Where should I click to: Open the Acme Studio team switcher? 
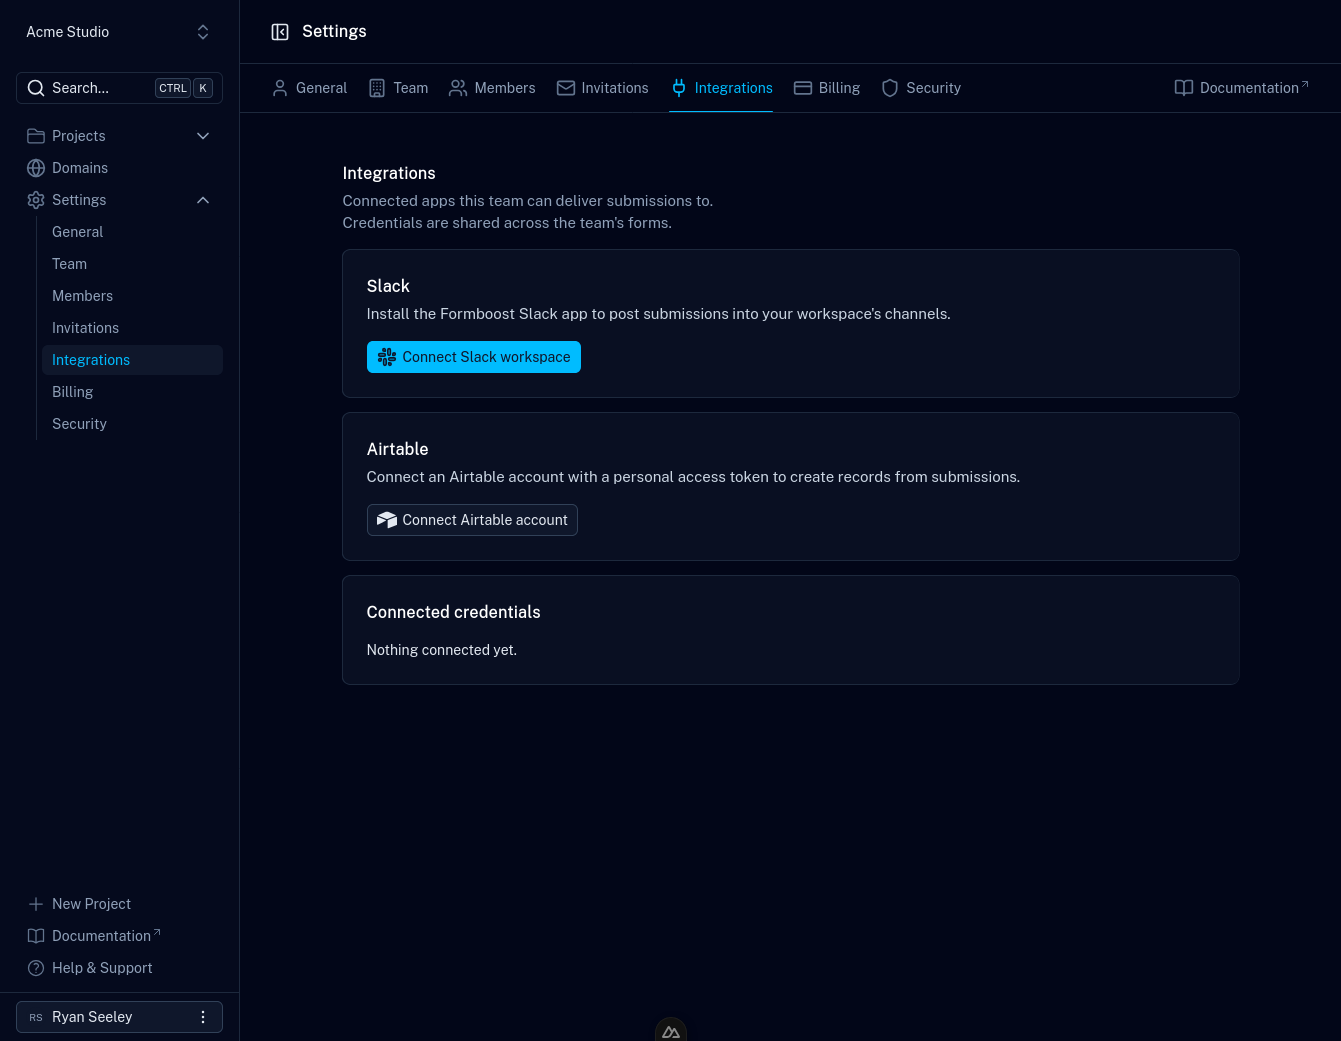(119, 32)
